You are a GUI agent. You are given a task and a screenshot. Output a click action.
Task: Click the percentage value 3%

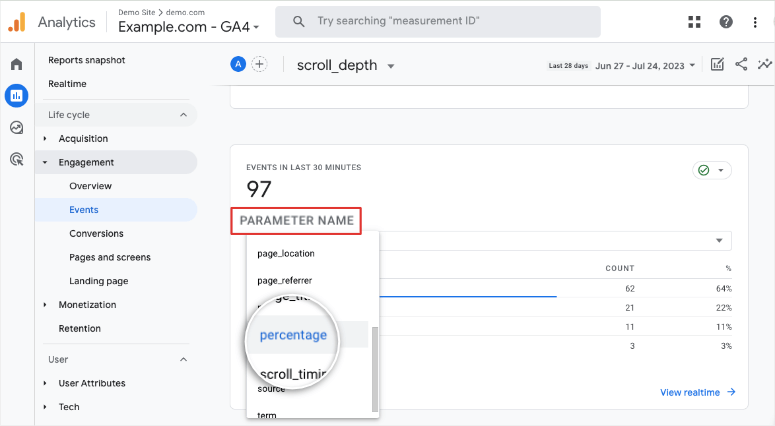(x=726, y=346)
